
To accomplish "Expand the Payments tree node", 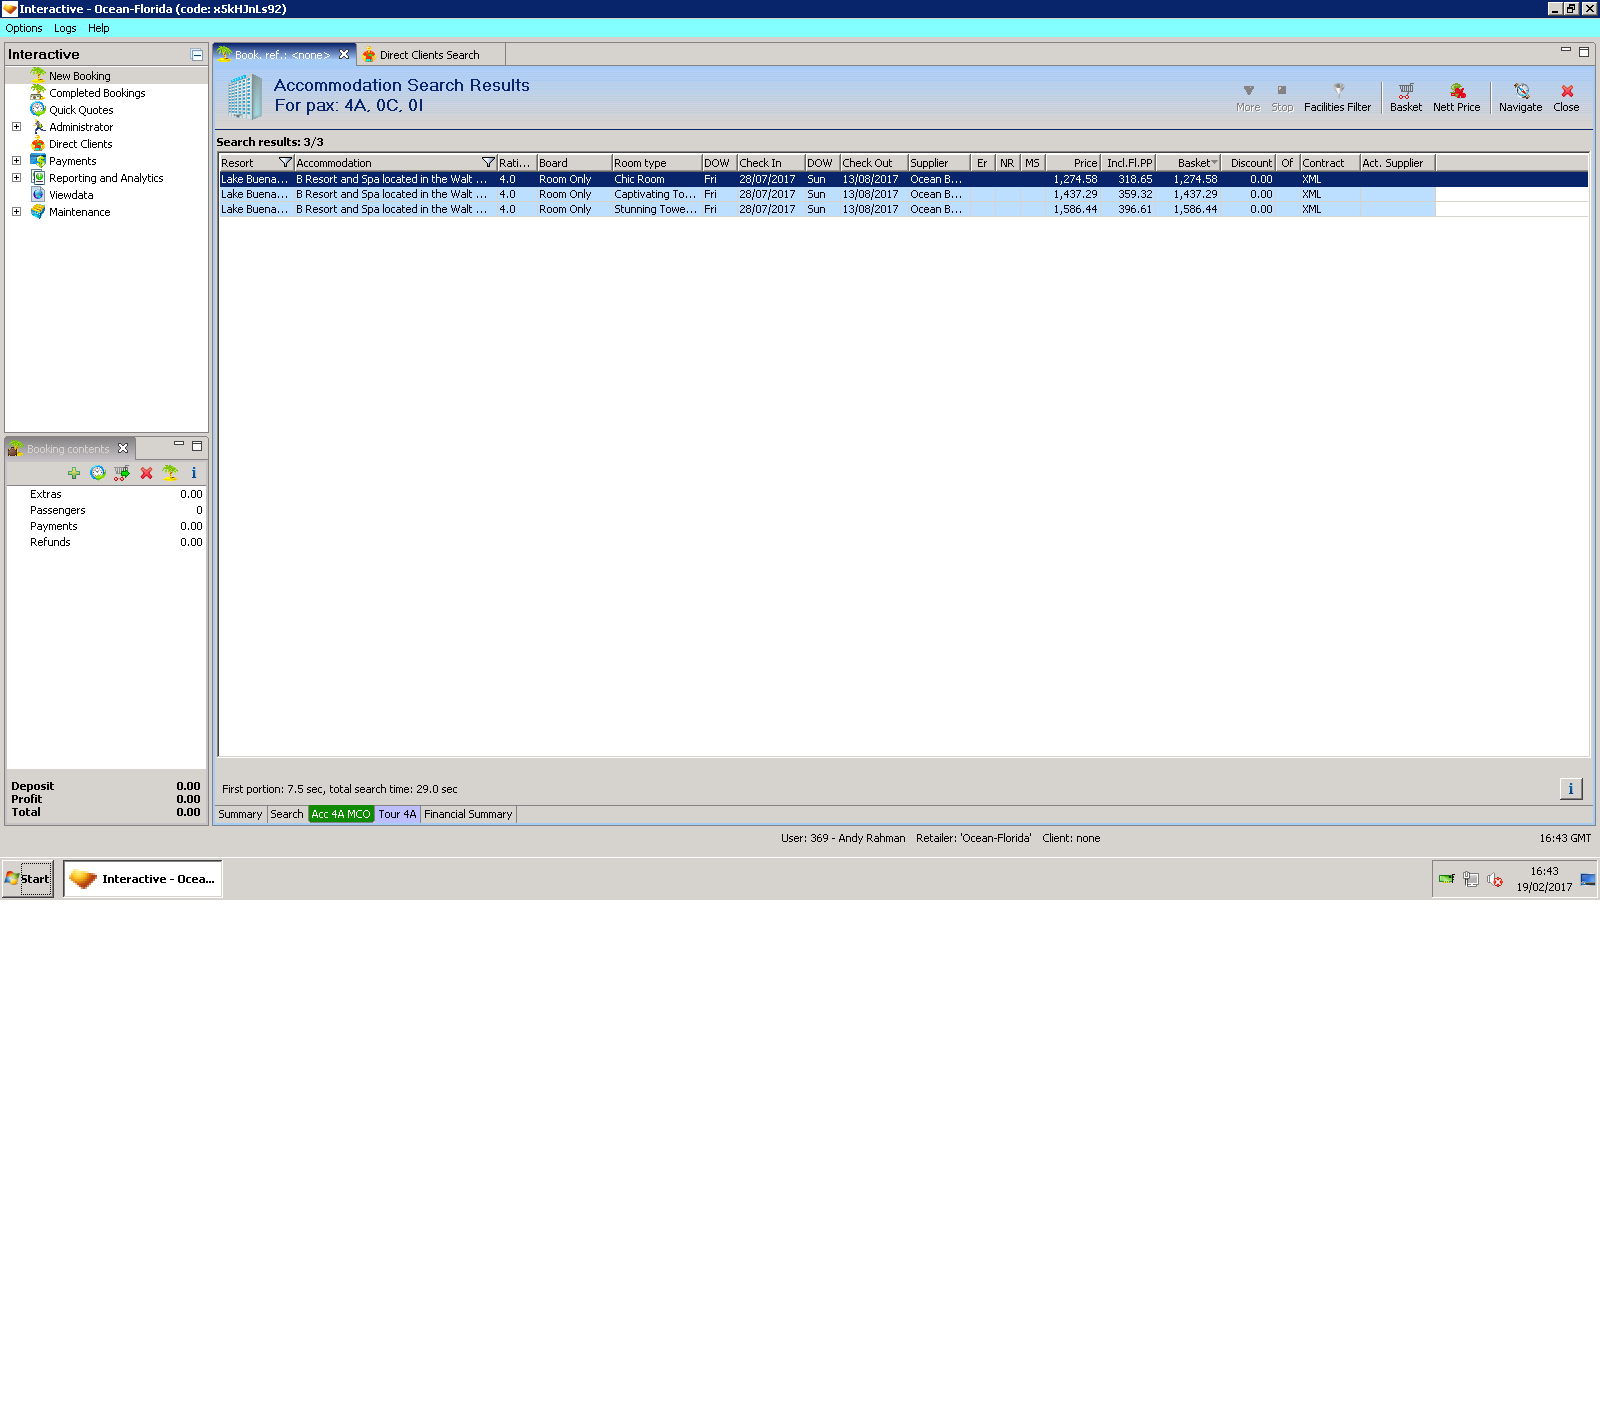I will [x=16, y=161].
